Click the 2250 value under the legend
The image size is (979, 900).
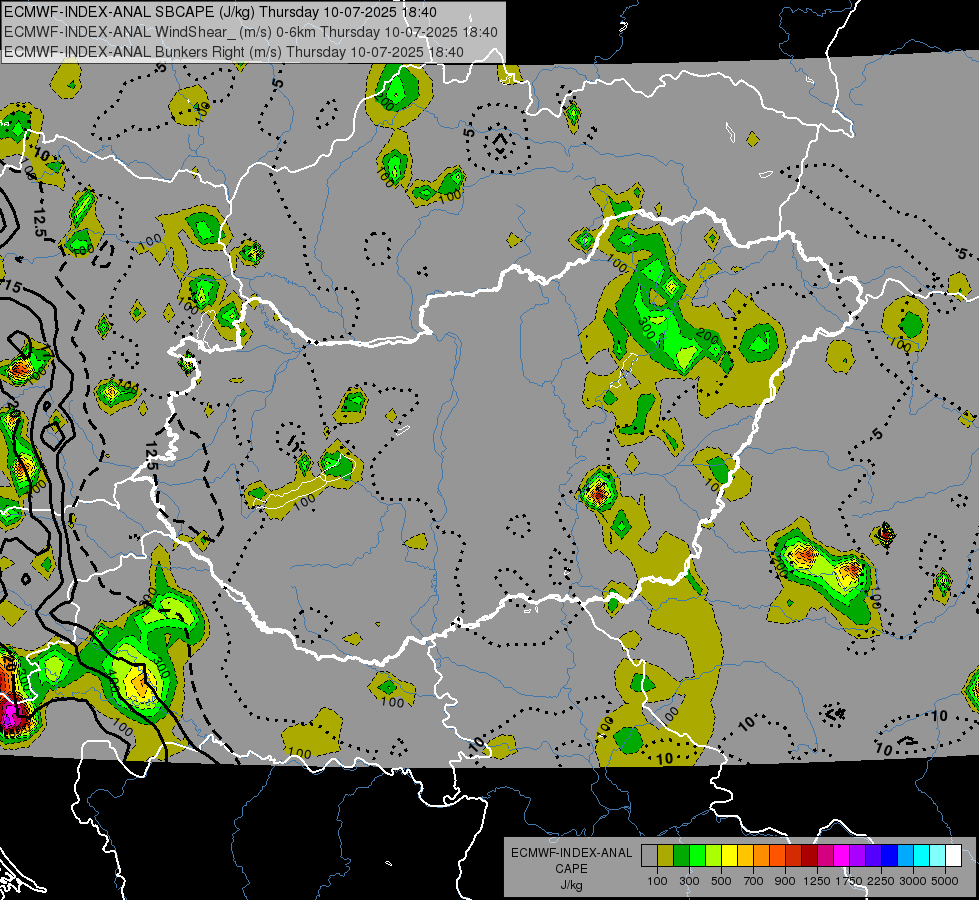pyautogui.click(x=881, y=881)
